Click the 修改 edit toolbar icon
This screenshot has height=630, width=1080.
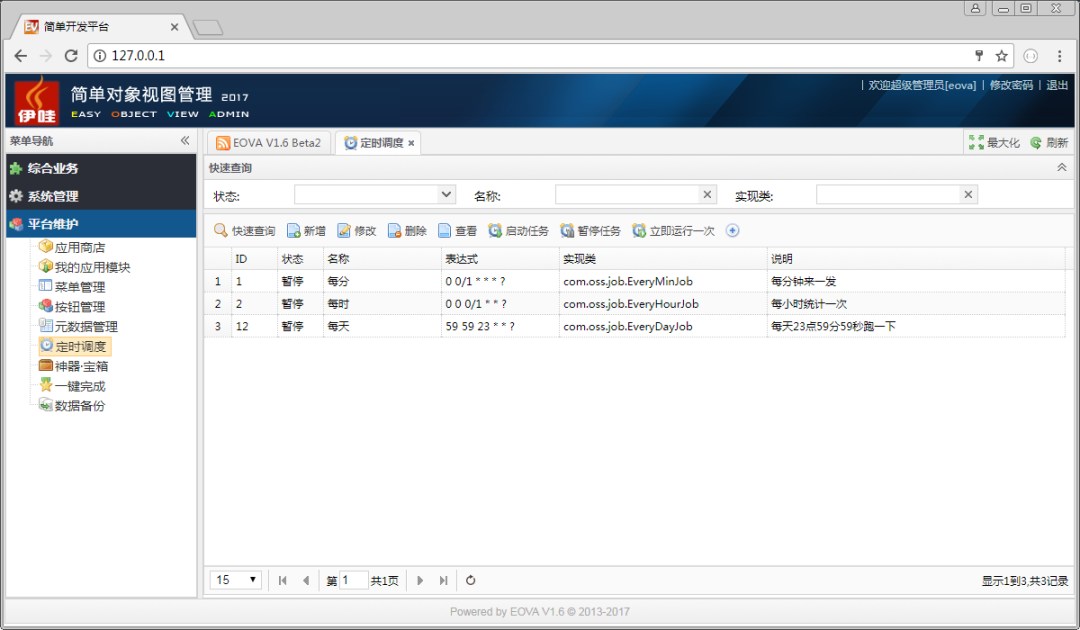click(x=344, y=231)
